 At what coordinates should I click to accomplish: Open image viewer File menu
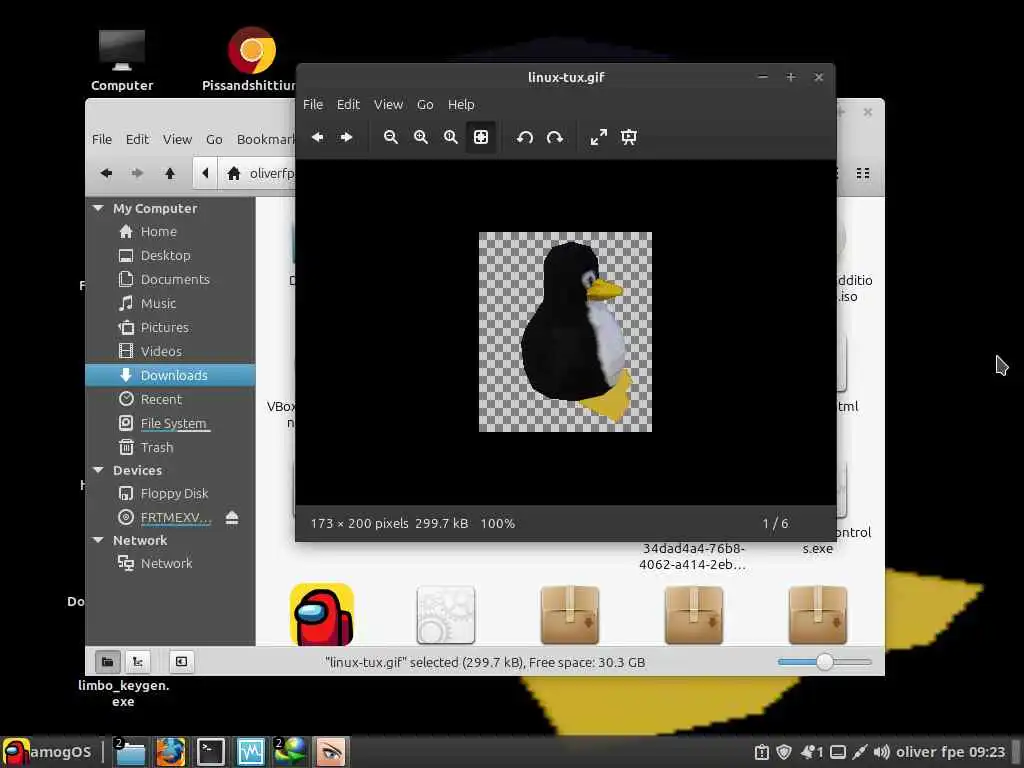pos(313,104)
